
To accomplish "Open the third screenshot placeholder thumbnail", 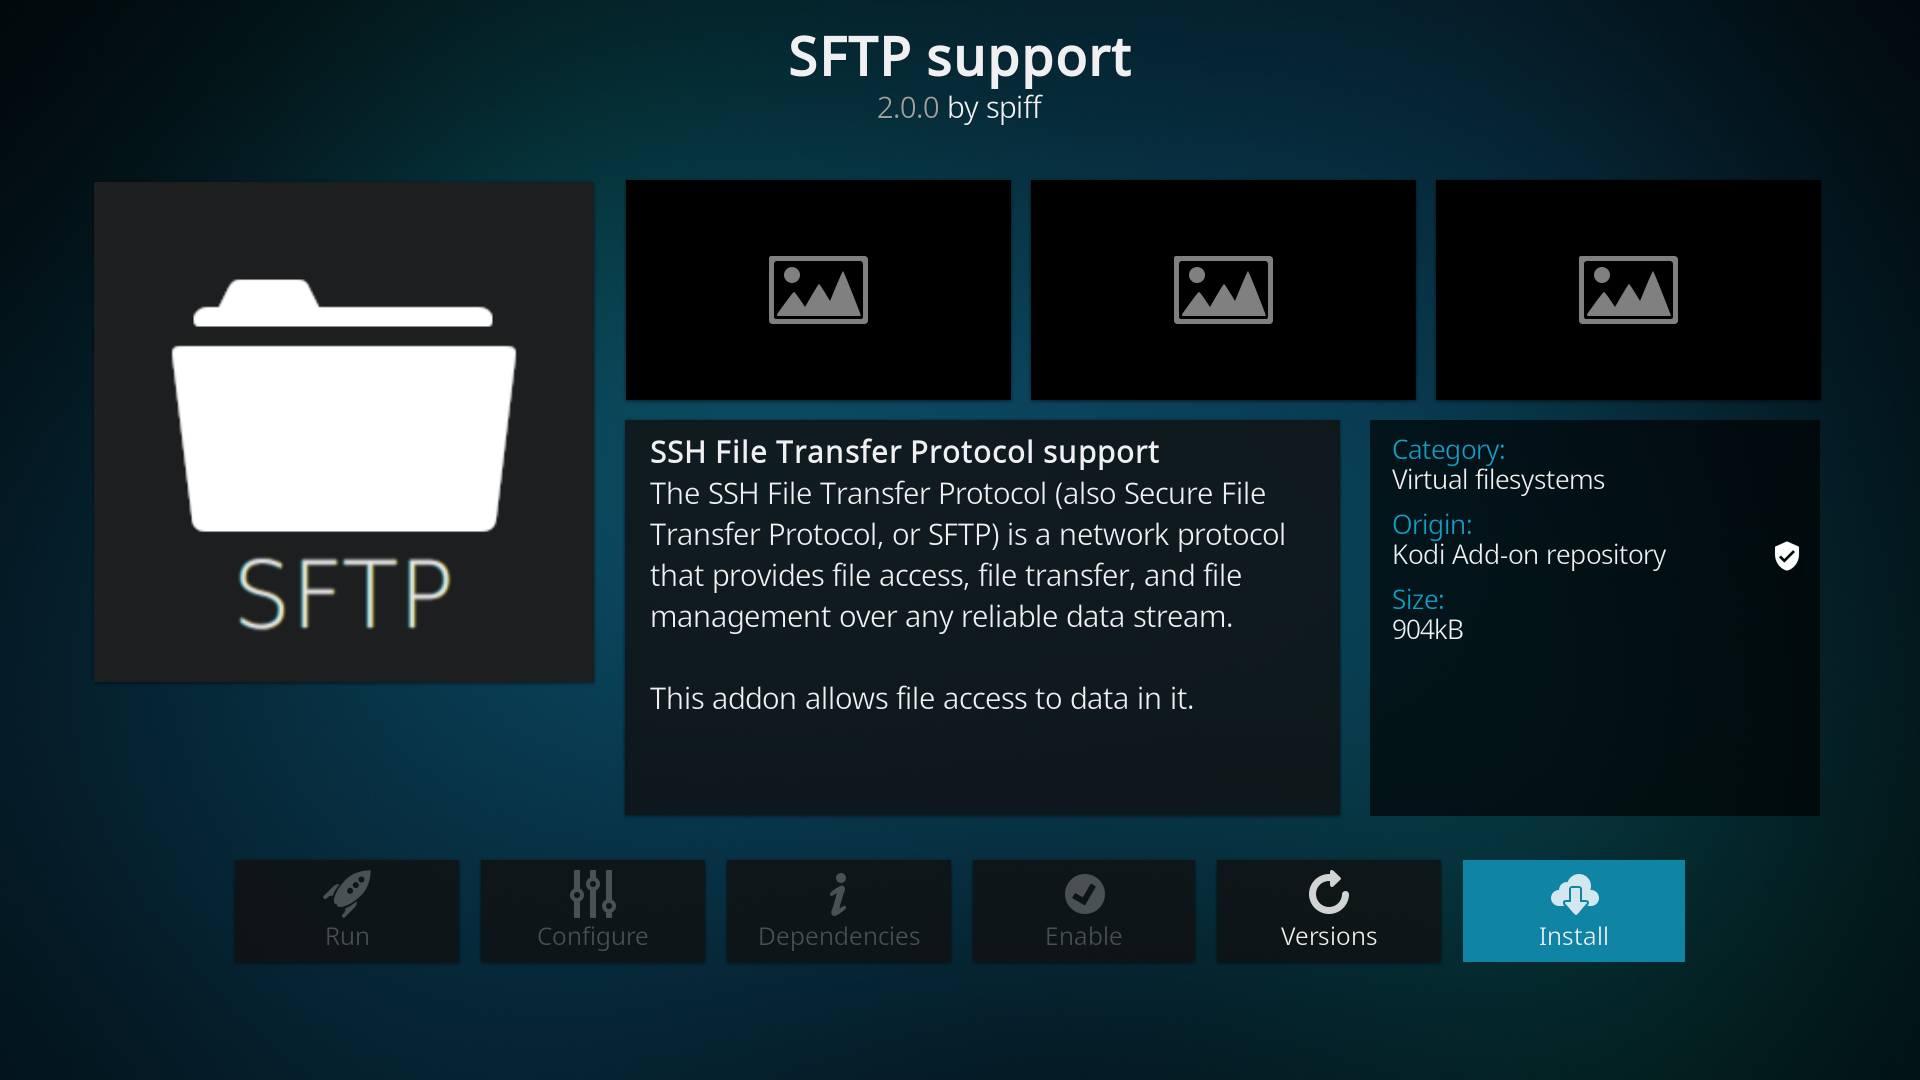I will coord(1628,290).
